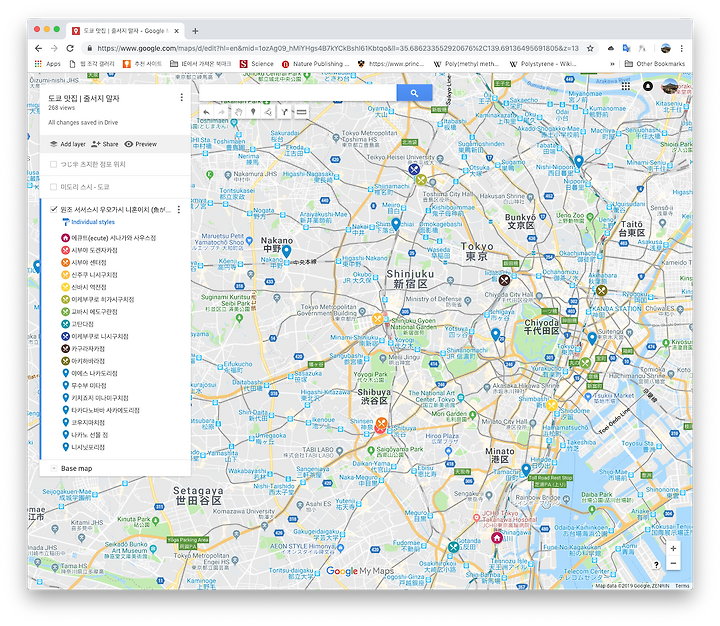Click the Redo arrow in map toolbar

pyautogui.click(x=221, y=112)
